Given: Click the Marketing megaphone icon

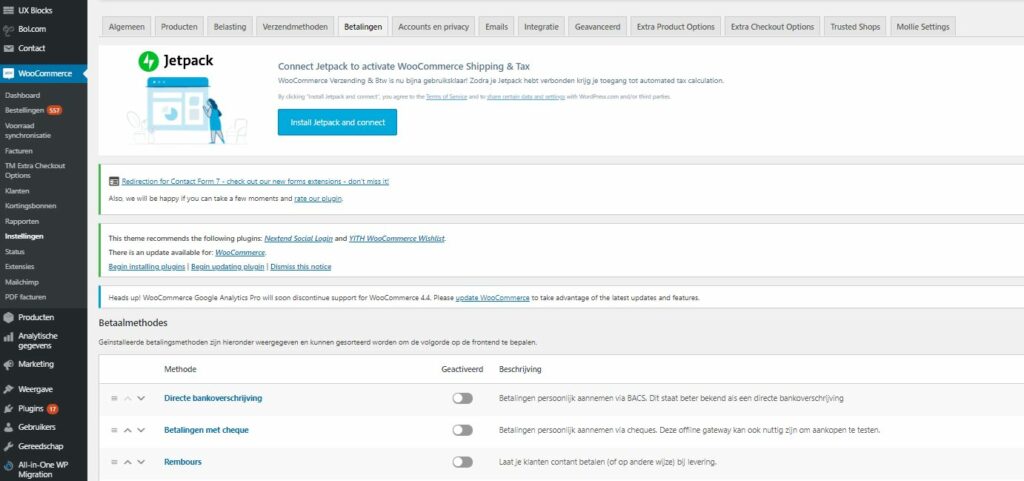Looking at the screenshot, I should coord(8,364).
